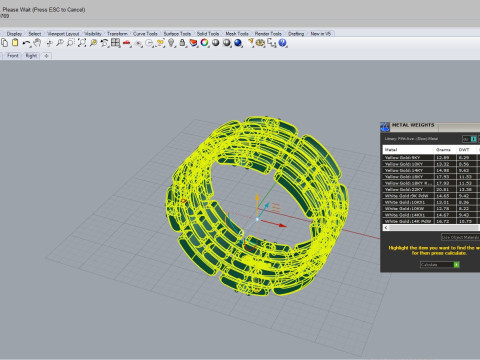This screenshot has height=360, width=480.
Task: Open the cyan dropdown in the Library row
Action: tap(473, 139)
